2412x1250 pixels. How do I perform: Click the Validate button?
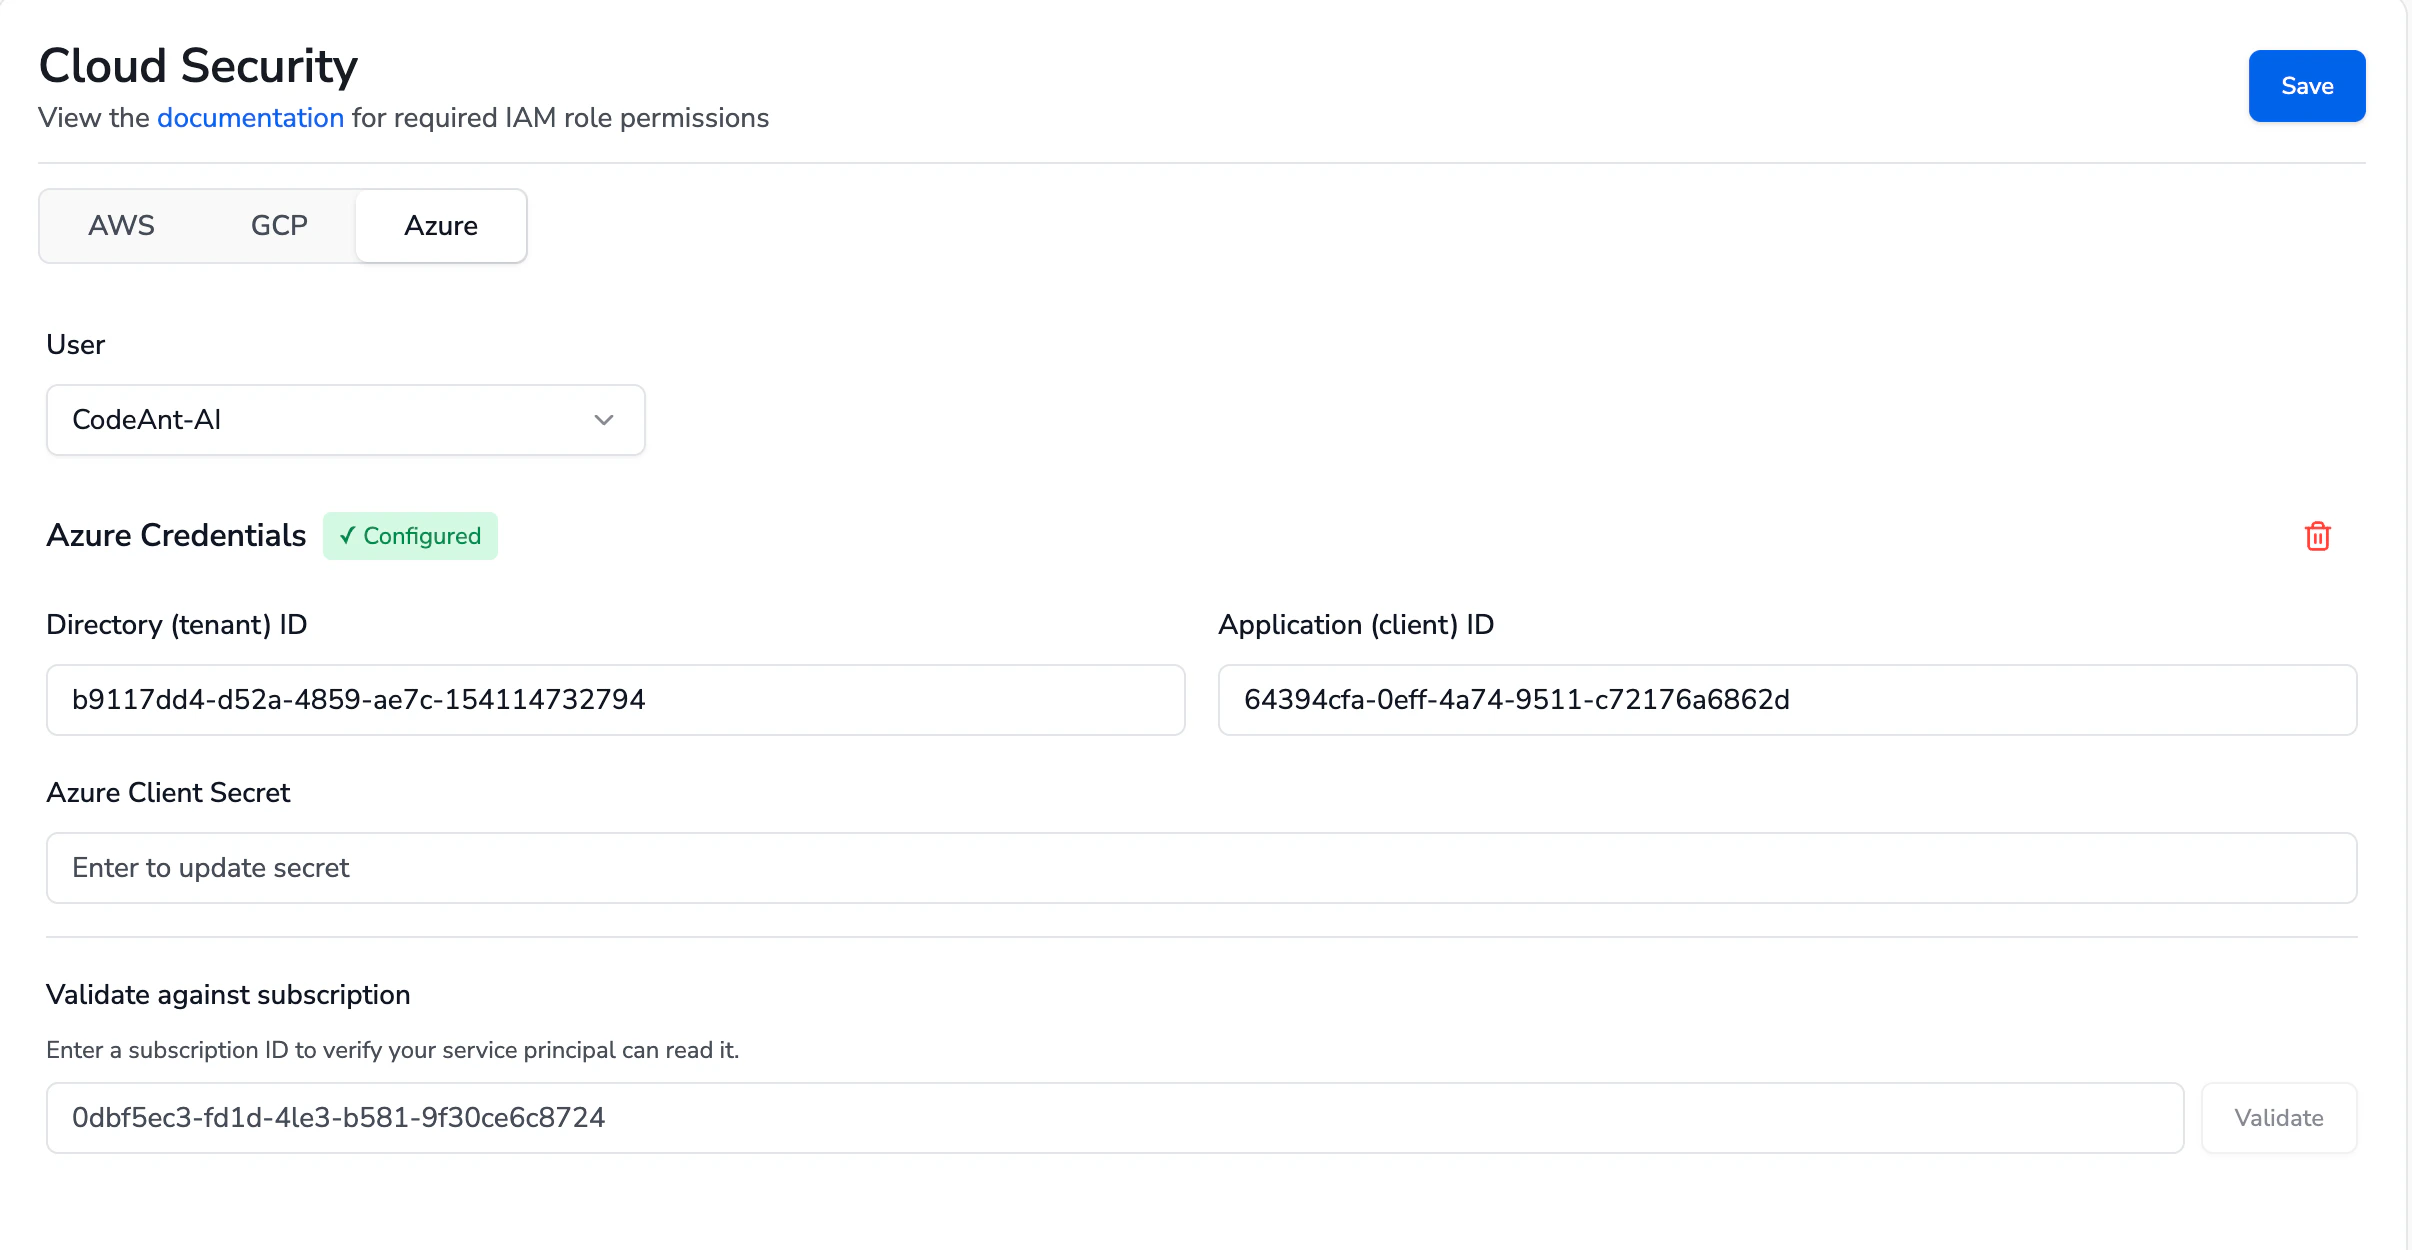coord(2279,1117)
